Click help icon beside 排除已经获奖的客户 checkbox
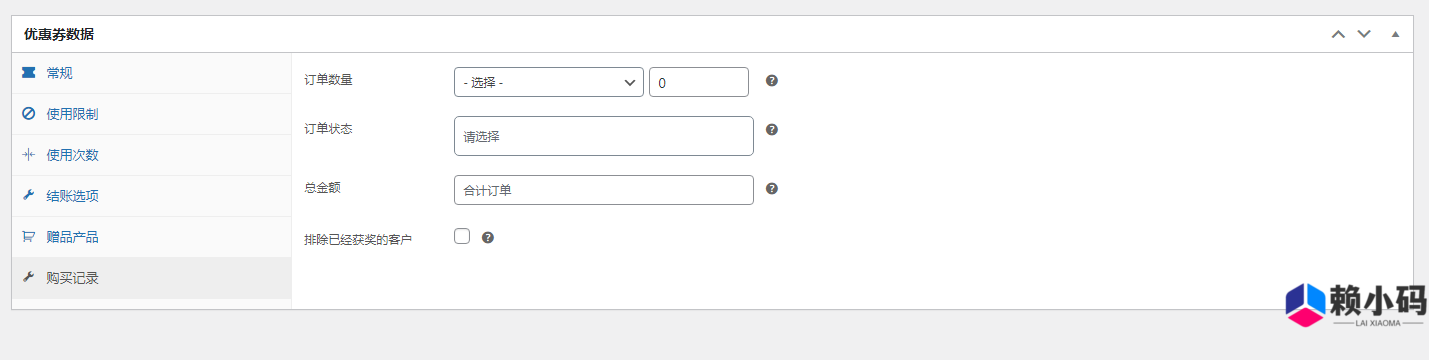This screenshot has width=1429, height=360. coord(488,238)
